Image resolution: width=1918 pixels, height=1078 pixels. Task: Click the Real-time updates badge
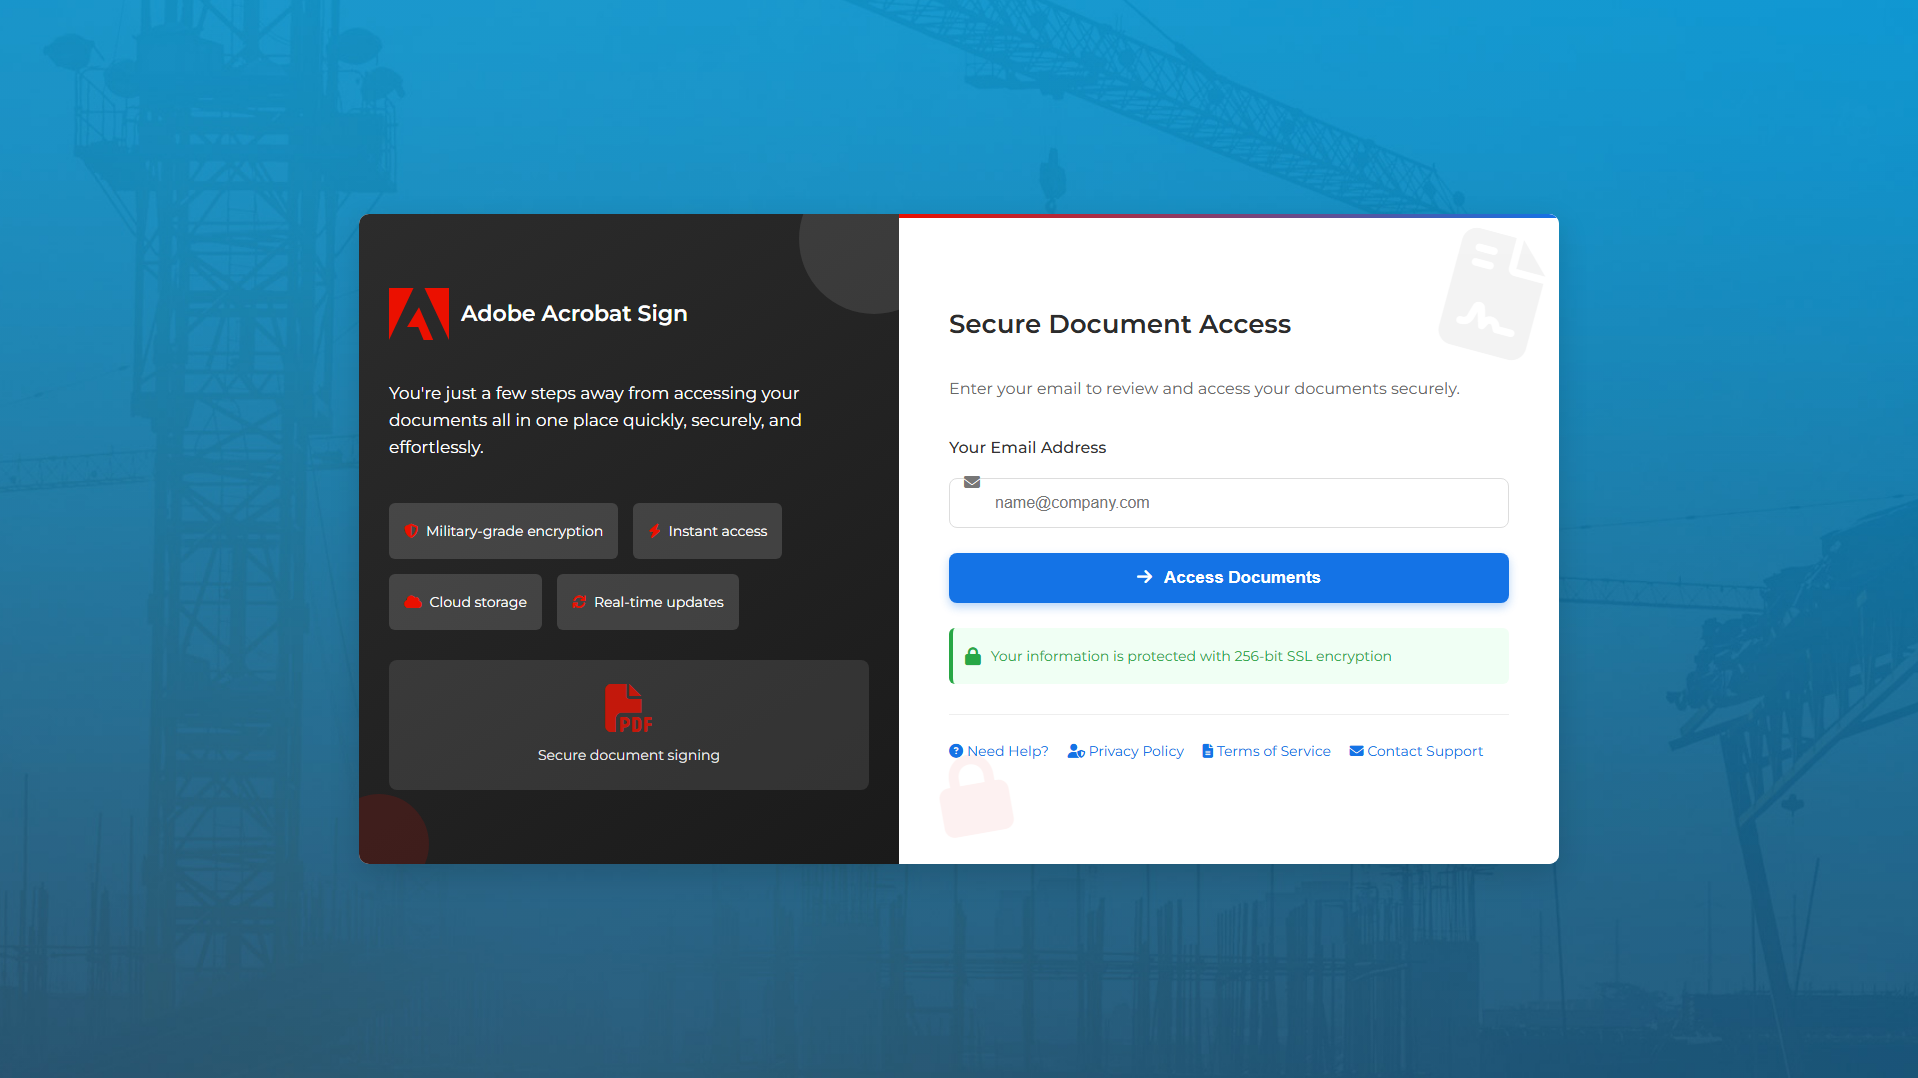click(x=648, y=602)
